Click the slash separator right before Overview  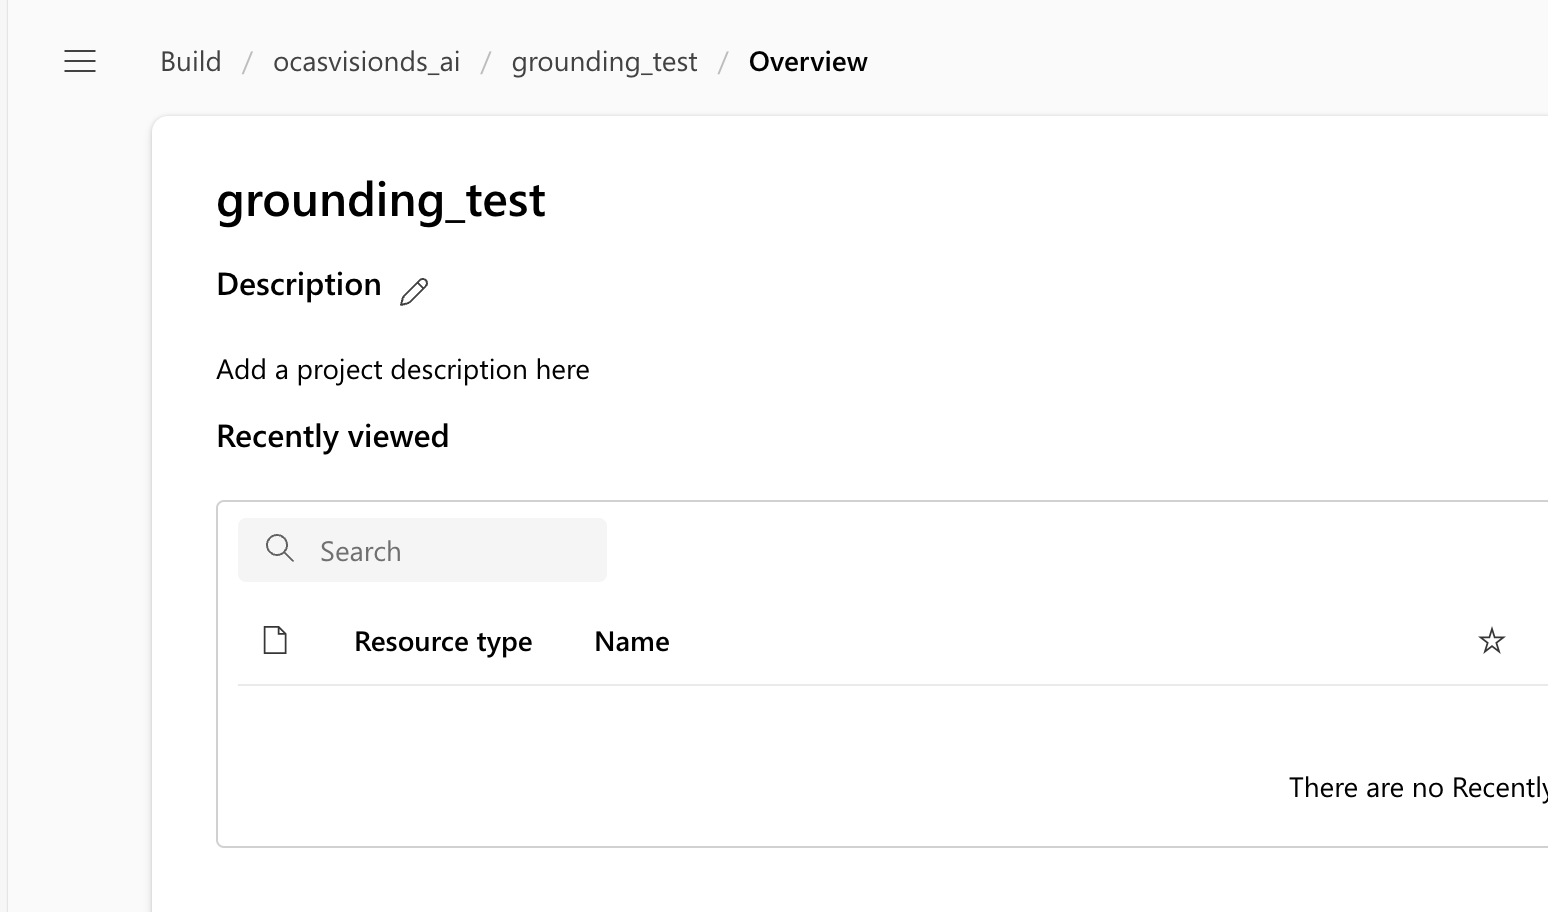(723, 62)
